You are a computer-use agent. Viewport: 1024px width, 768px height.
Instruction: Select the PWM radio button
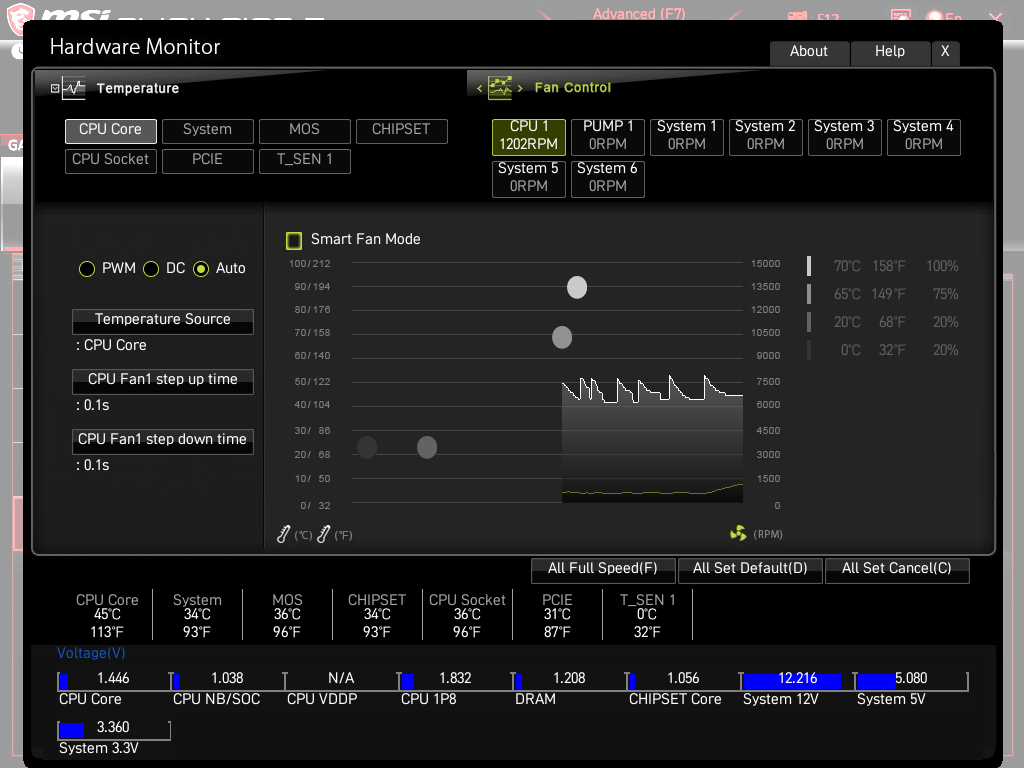(87, 268)
